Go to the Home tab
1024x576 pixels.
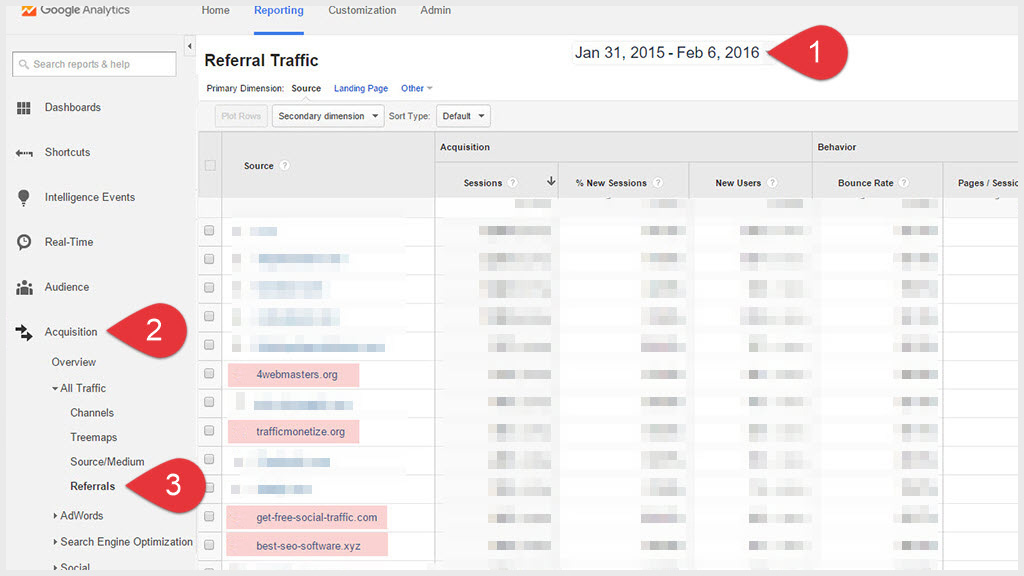[216, 10]
